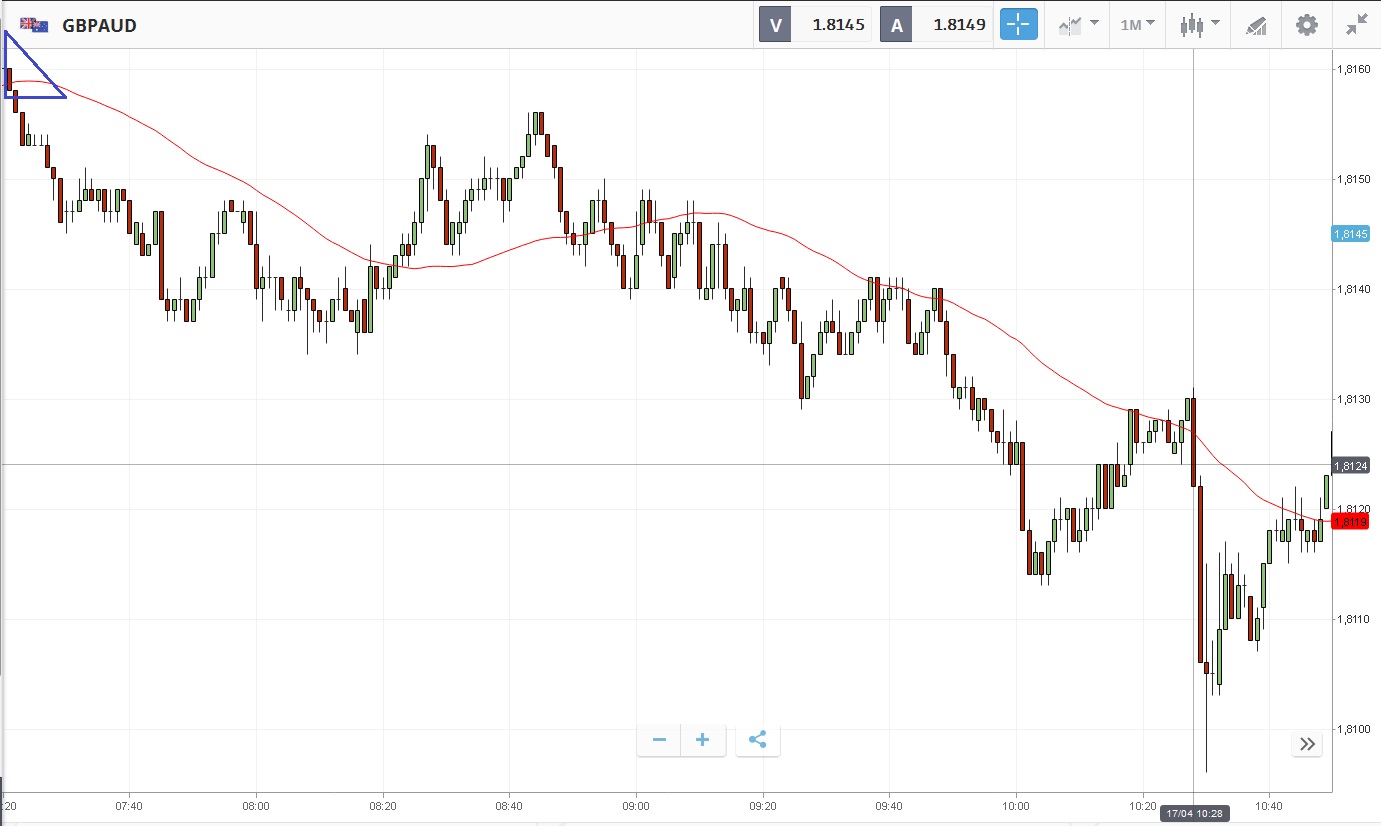This screenshot has width=1381, height=826.
Task: Click the A buy button at 1.8149
Action: point(937,25)
